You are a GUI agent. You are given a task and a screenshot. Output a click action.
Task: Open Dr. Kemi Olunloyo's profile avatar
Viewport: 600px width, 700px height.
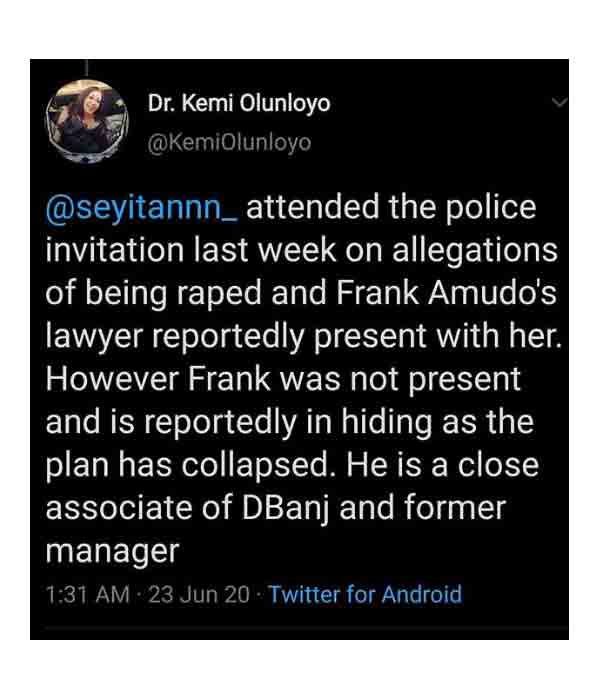88,121
